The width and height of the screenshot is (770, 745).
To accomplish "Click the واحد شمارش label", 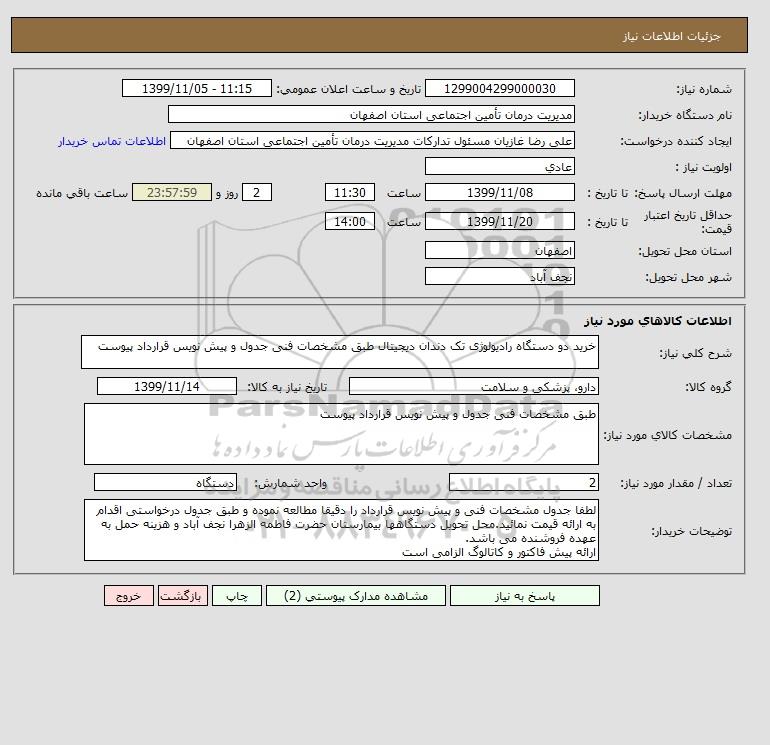I will pos(290,484).
